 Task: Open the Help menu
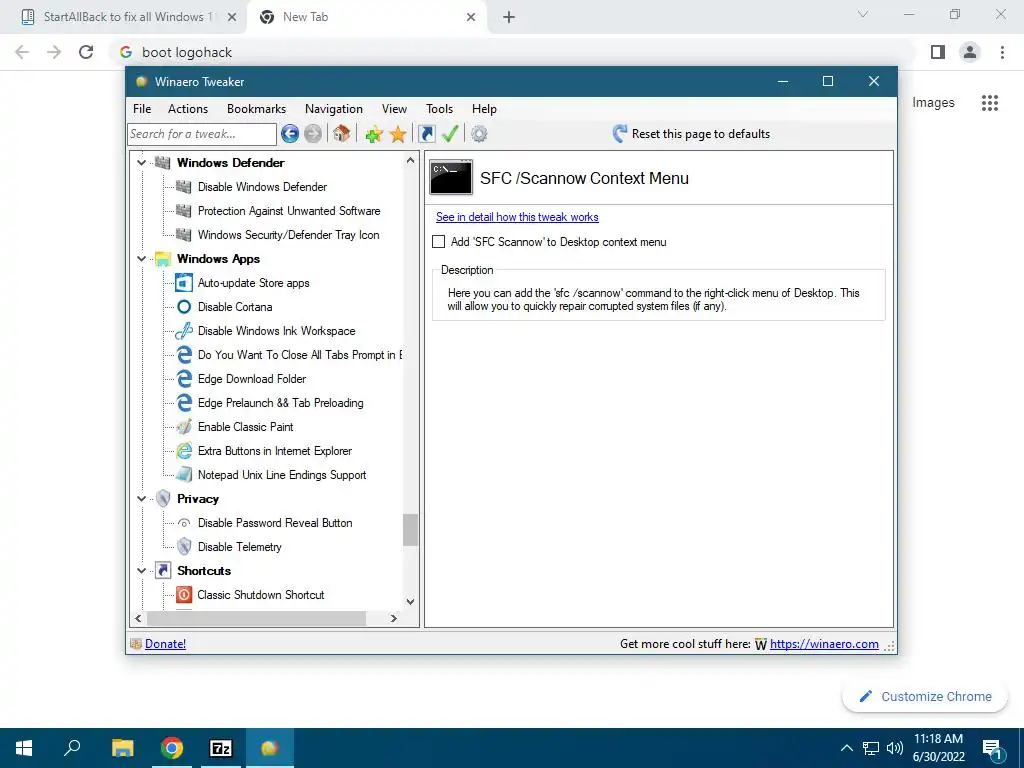pos(484,109)
